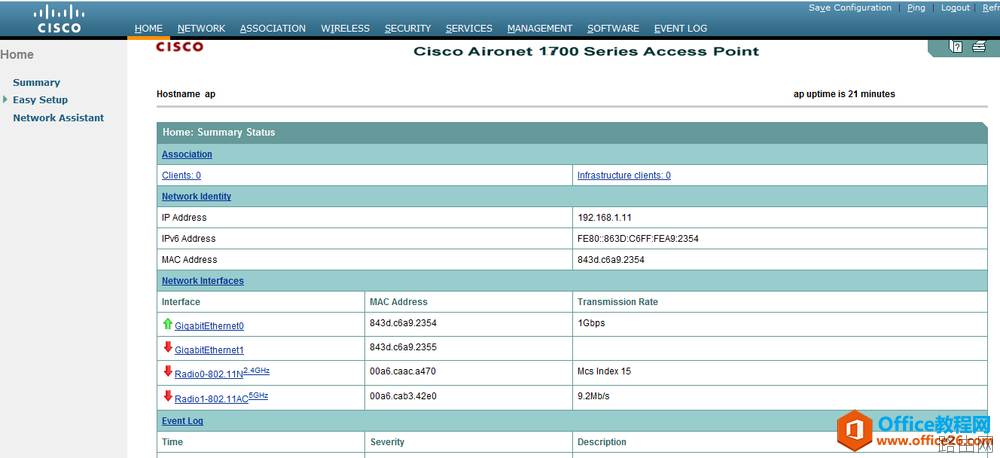Click the IPv6 address FE80::863D:C6FF:FEA9:2354
Image resolution: width=1000 pixels, height=458 pixels.
(x=638, y=239)
